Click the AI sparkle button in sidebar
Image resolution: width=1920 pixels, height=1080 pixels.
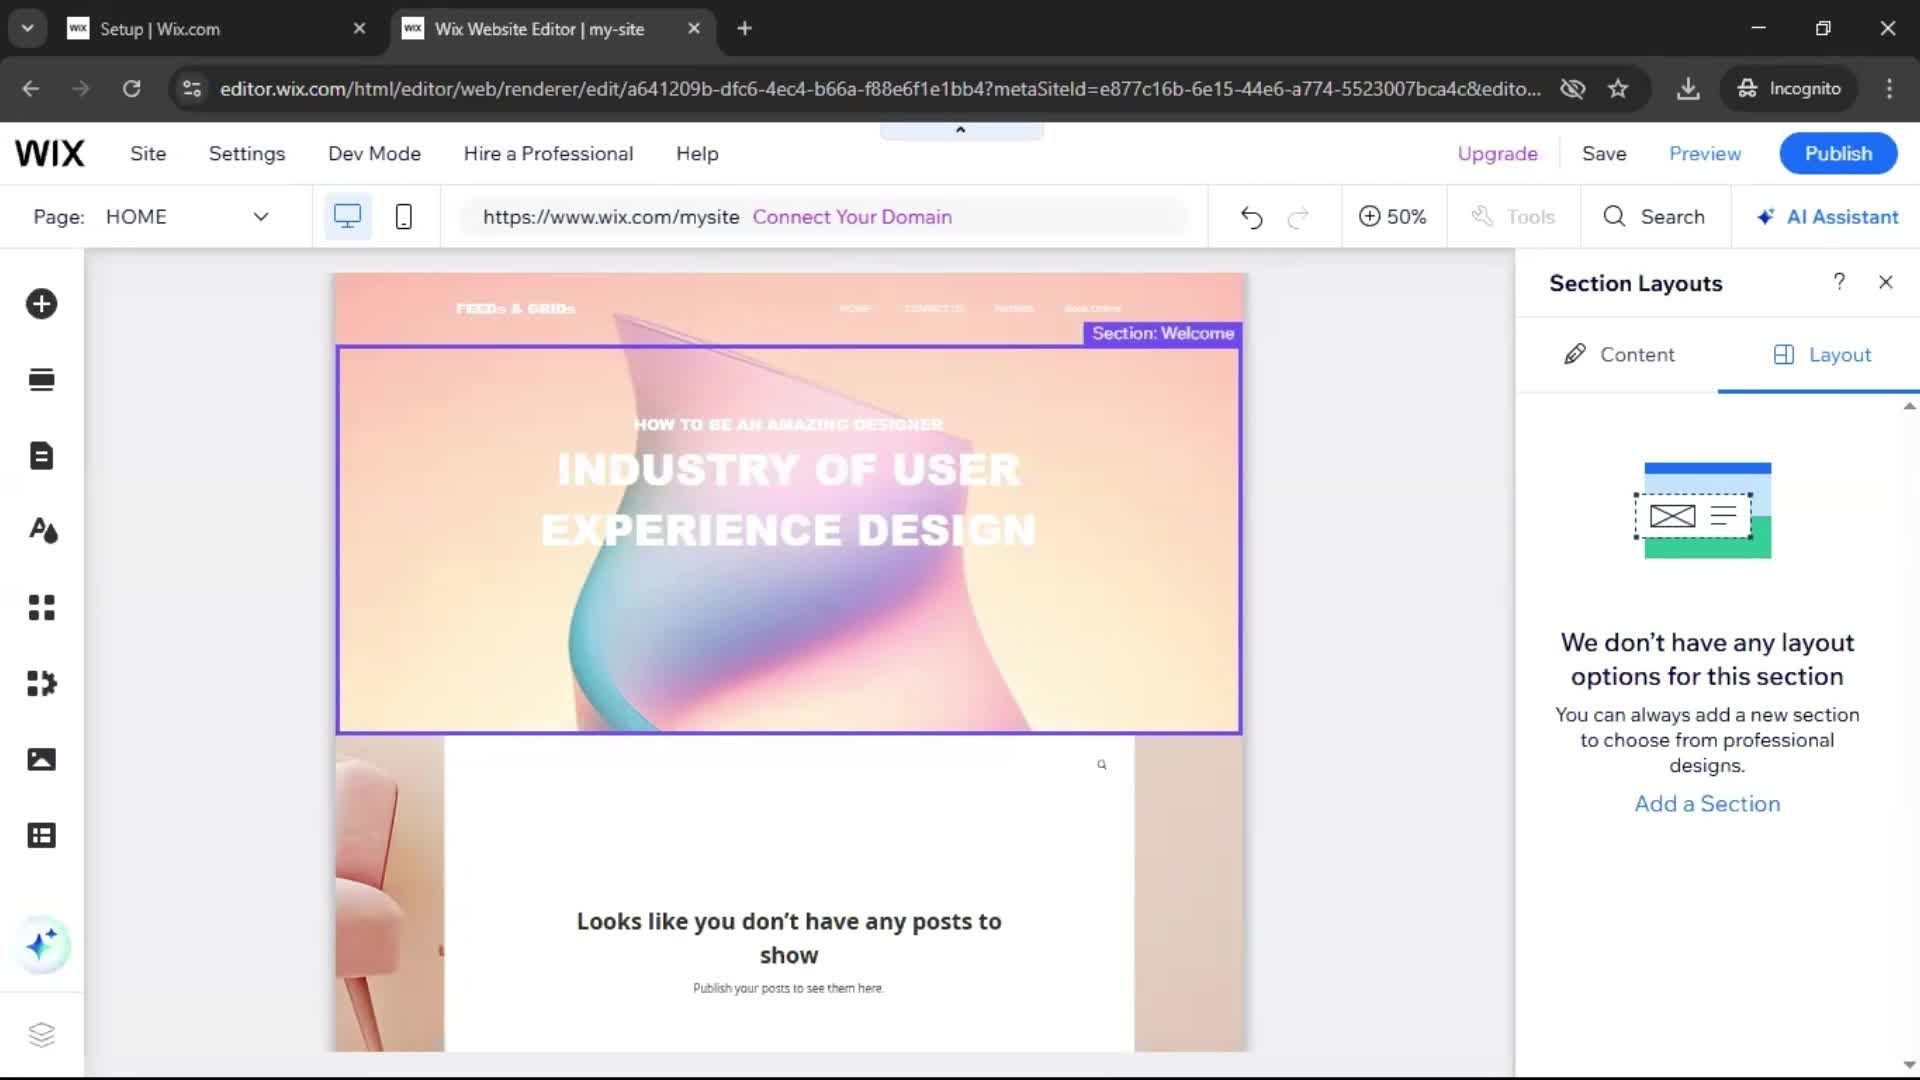pyautogui.click(x=42, y=945)
